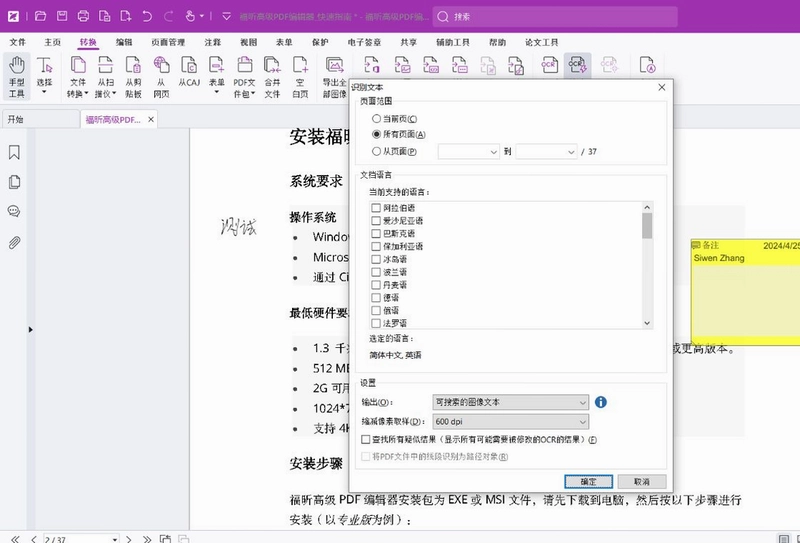Expand the PDF文件包 dropdown arrow
This screenshot has width=800, height=543.
[x=253, y=94]
